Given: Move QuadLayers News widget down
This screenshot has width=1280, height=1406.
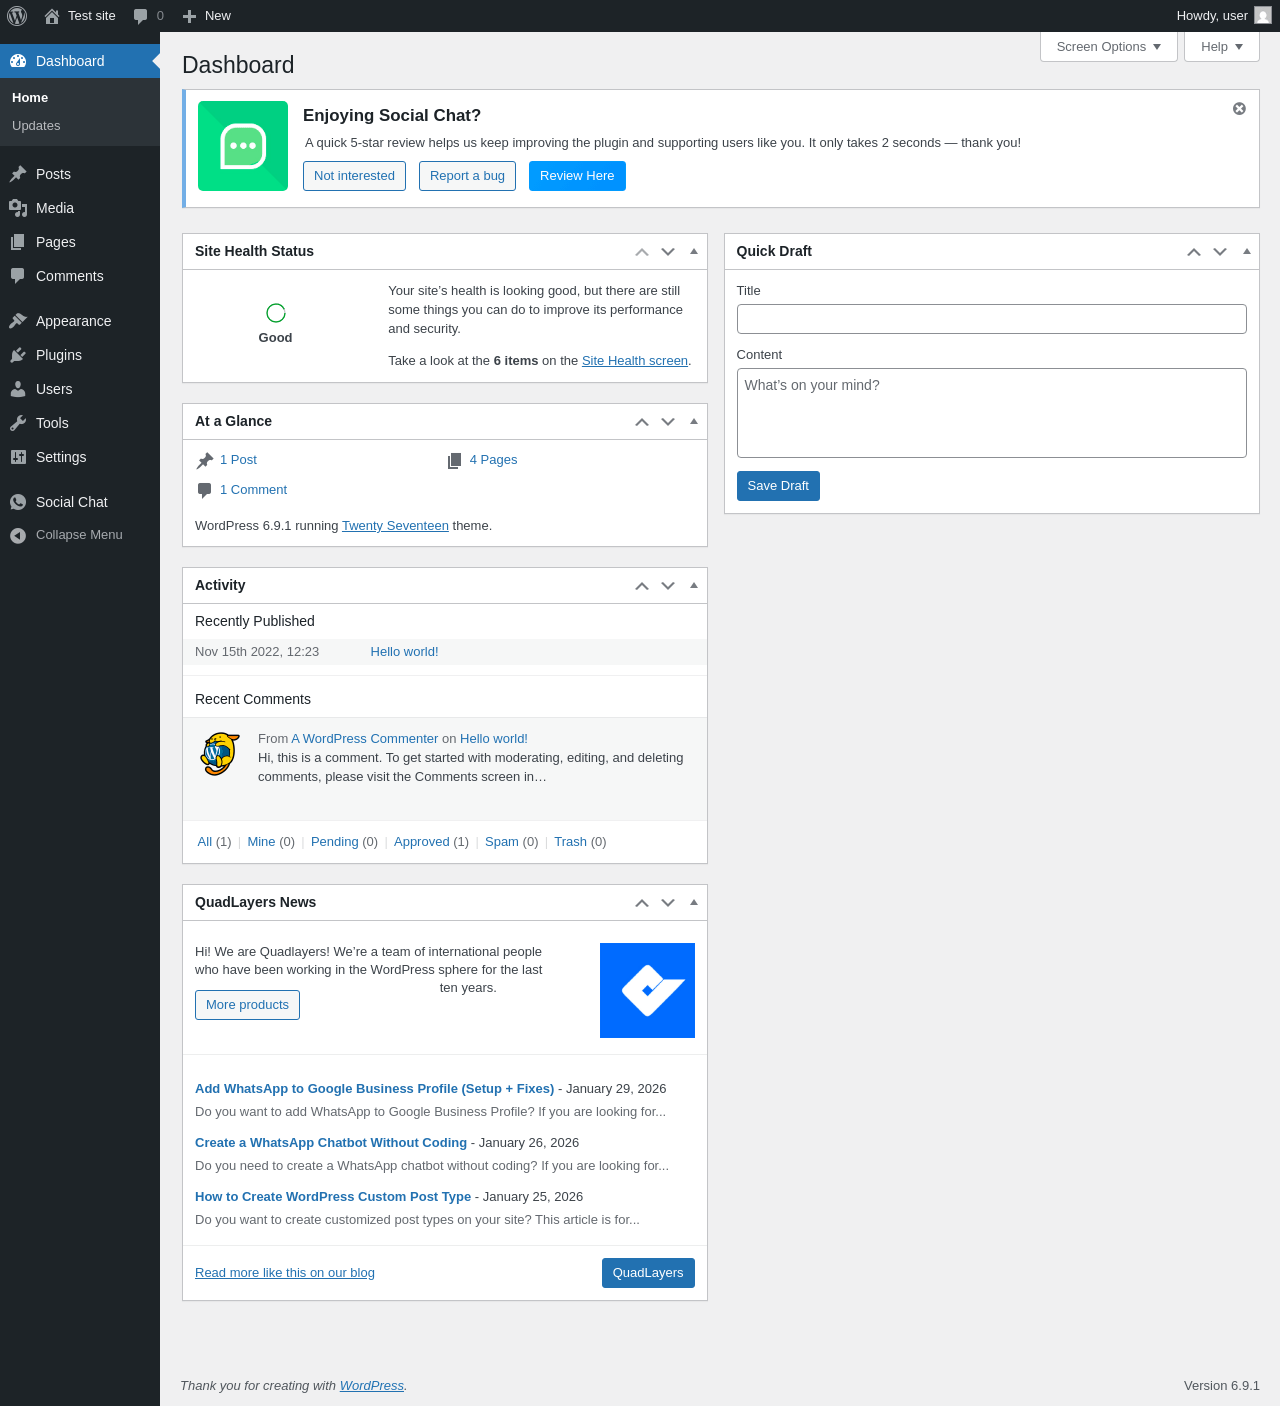Looking at the screenshot, I should tap(668, 903).
